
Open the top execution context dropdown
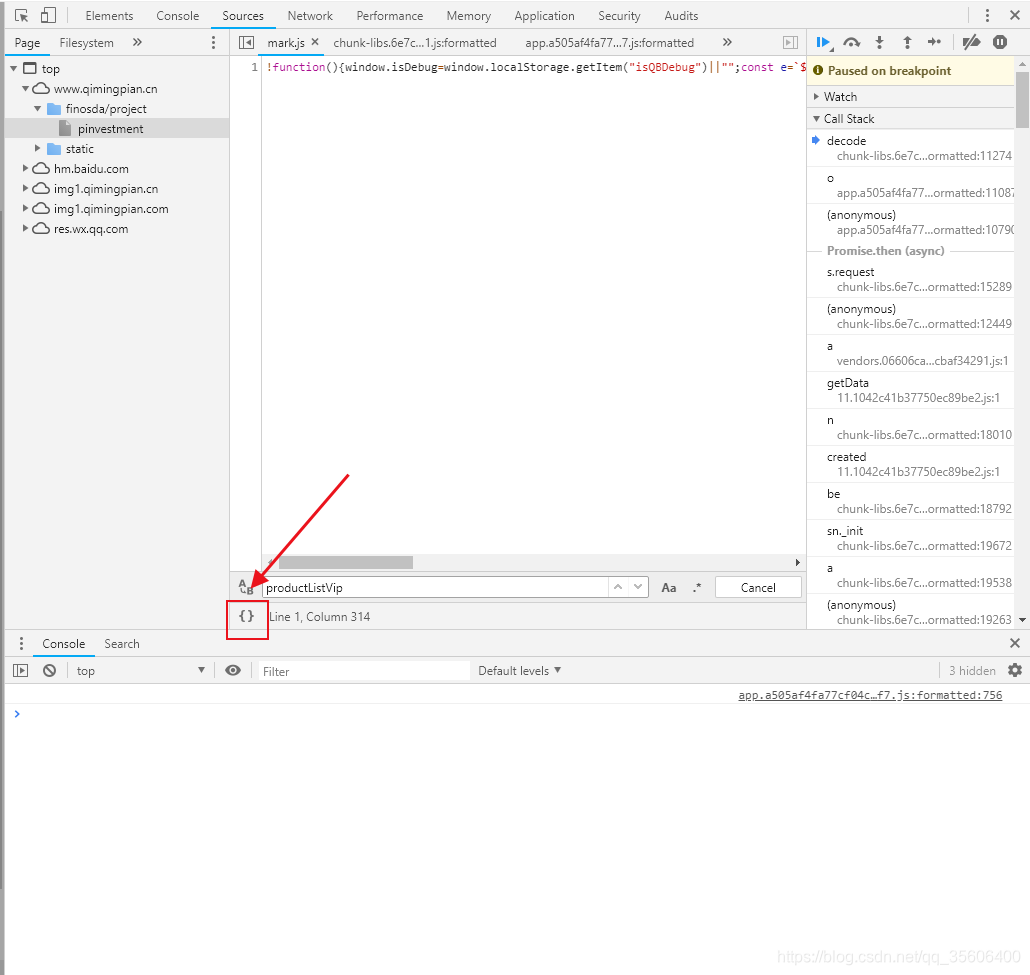point(141,671)
